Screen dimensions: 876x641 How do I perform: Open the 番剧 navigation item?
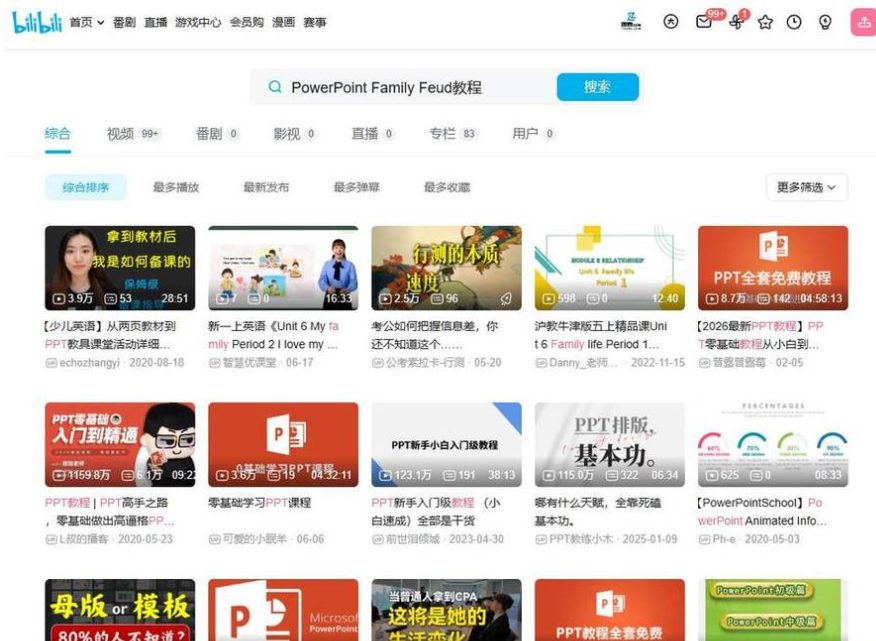tap(124, 22)
